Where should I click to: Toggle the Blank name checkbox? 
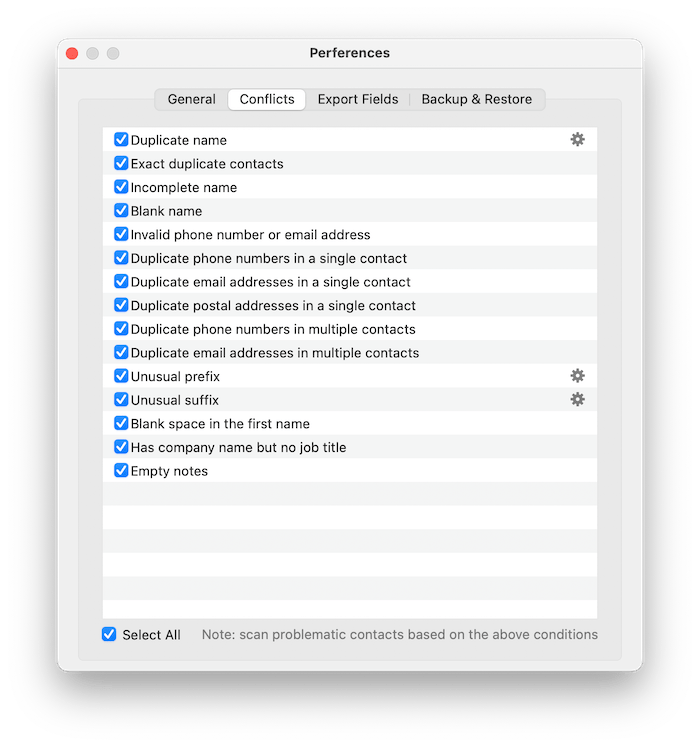[121, 211]
